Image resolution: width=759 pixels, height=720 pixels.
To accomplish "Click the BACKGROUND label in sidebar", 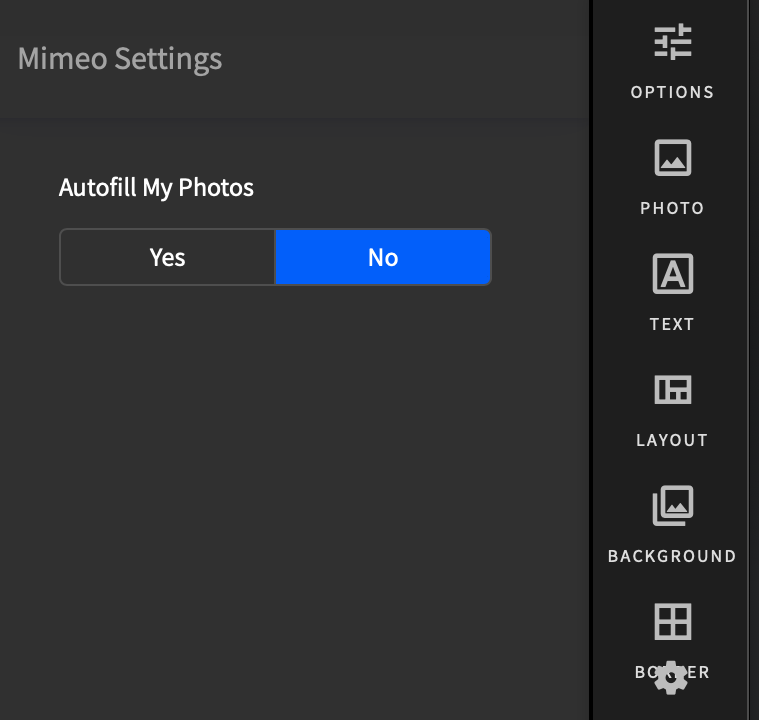I will click(672, 556).
